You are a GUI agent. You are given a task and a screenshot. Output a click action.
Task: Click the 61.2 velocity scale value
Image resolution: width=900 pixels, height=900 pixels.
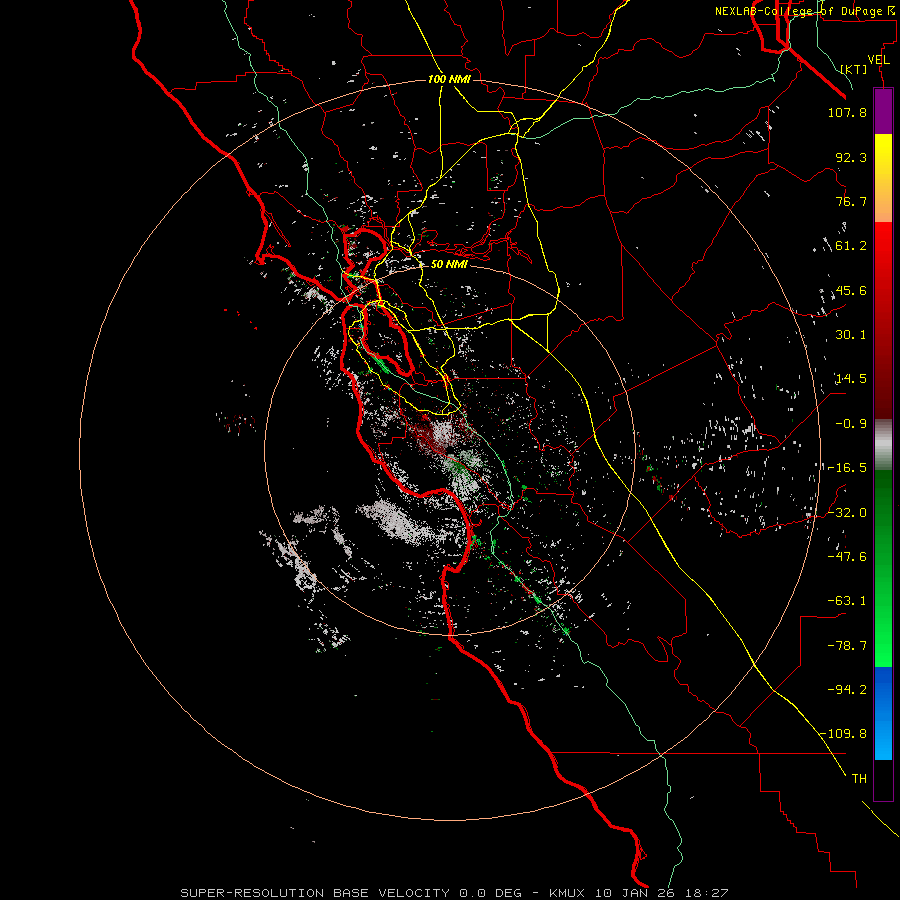(851, 246)
